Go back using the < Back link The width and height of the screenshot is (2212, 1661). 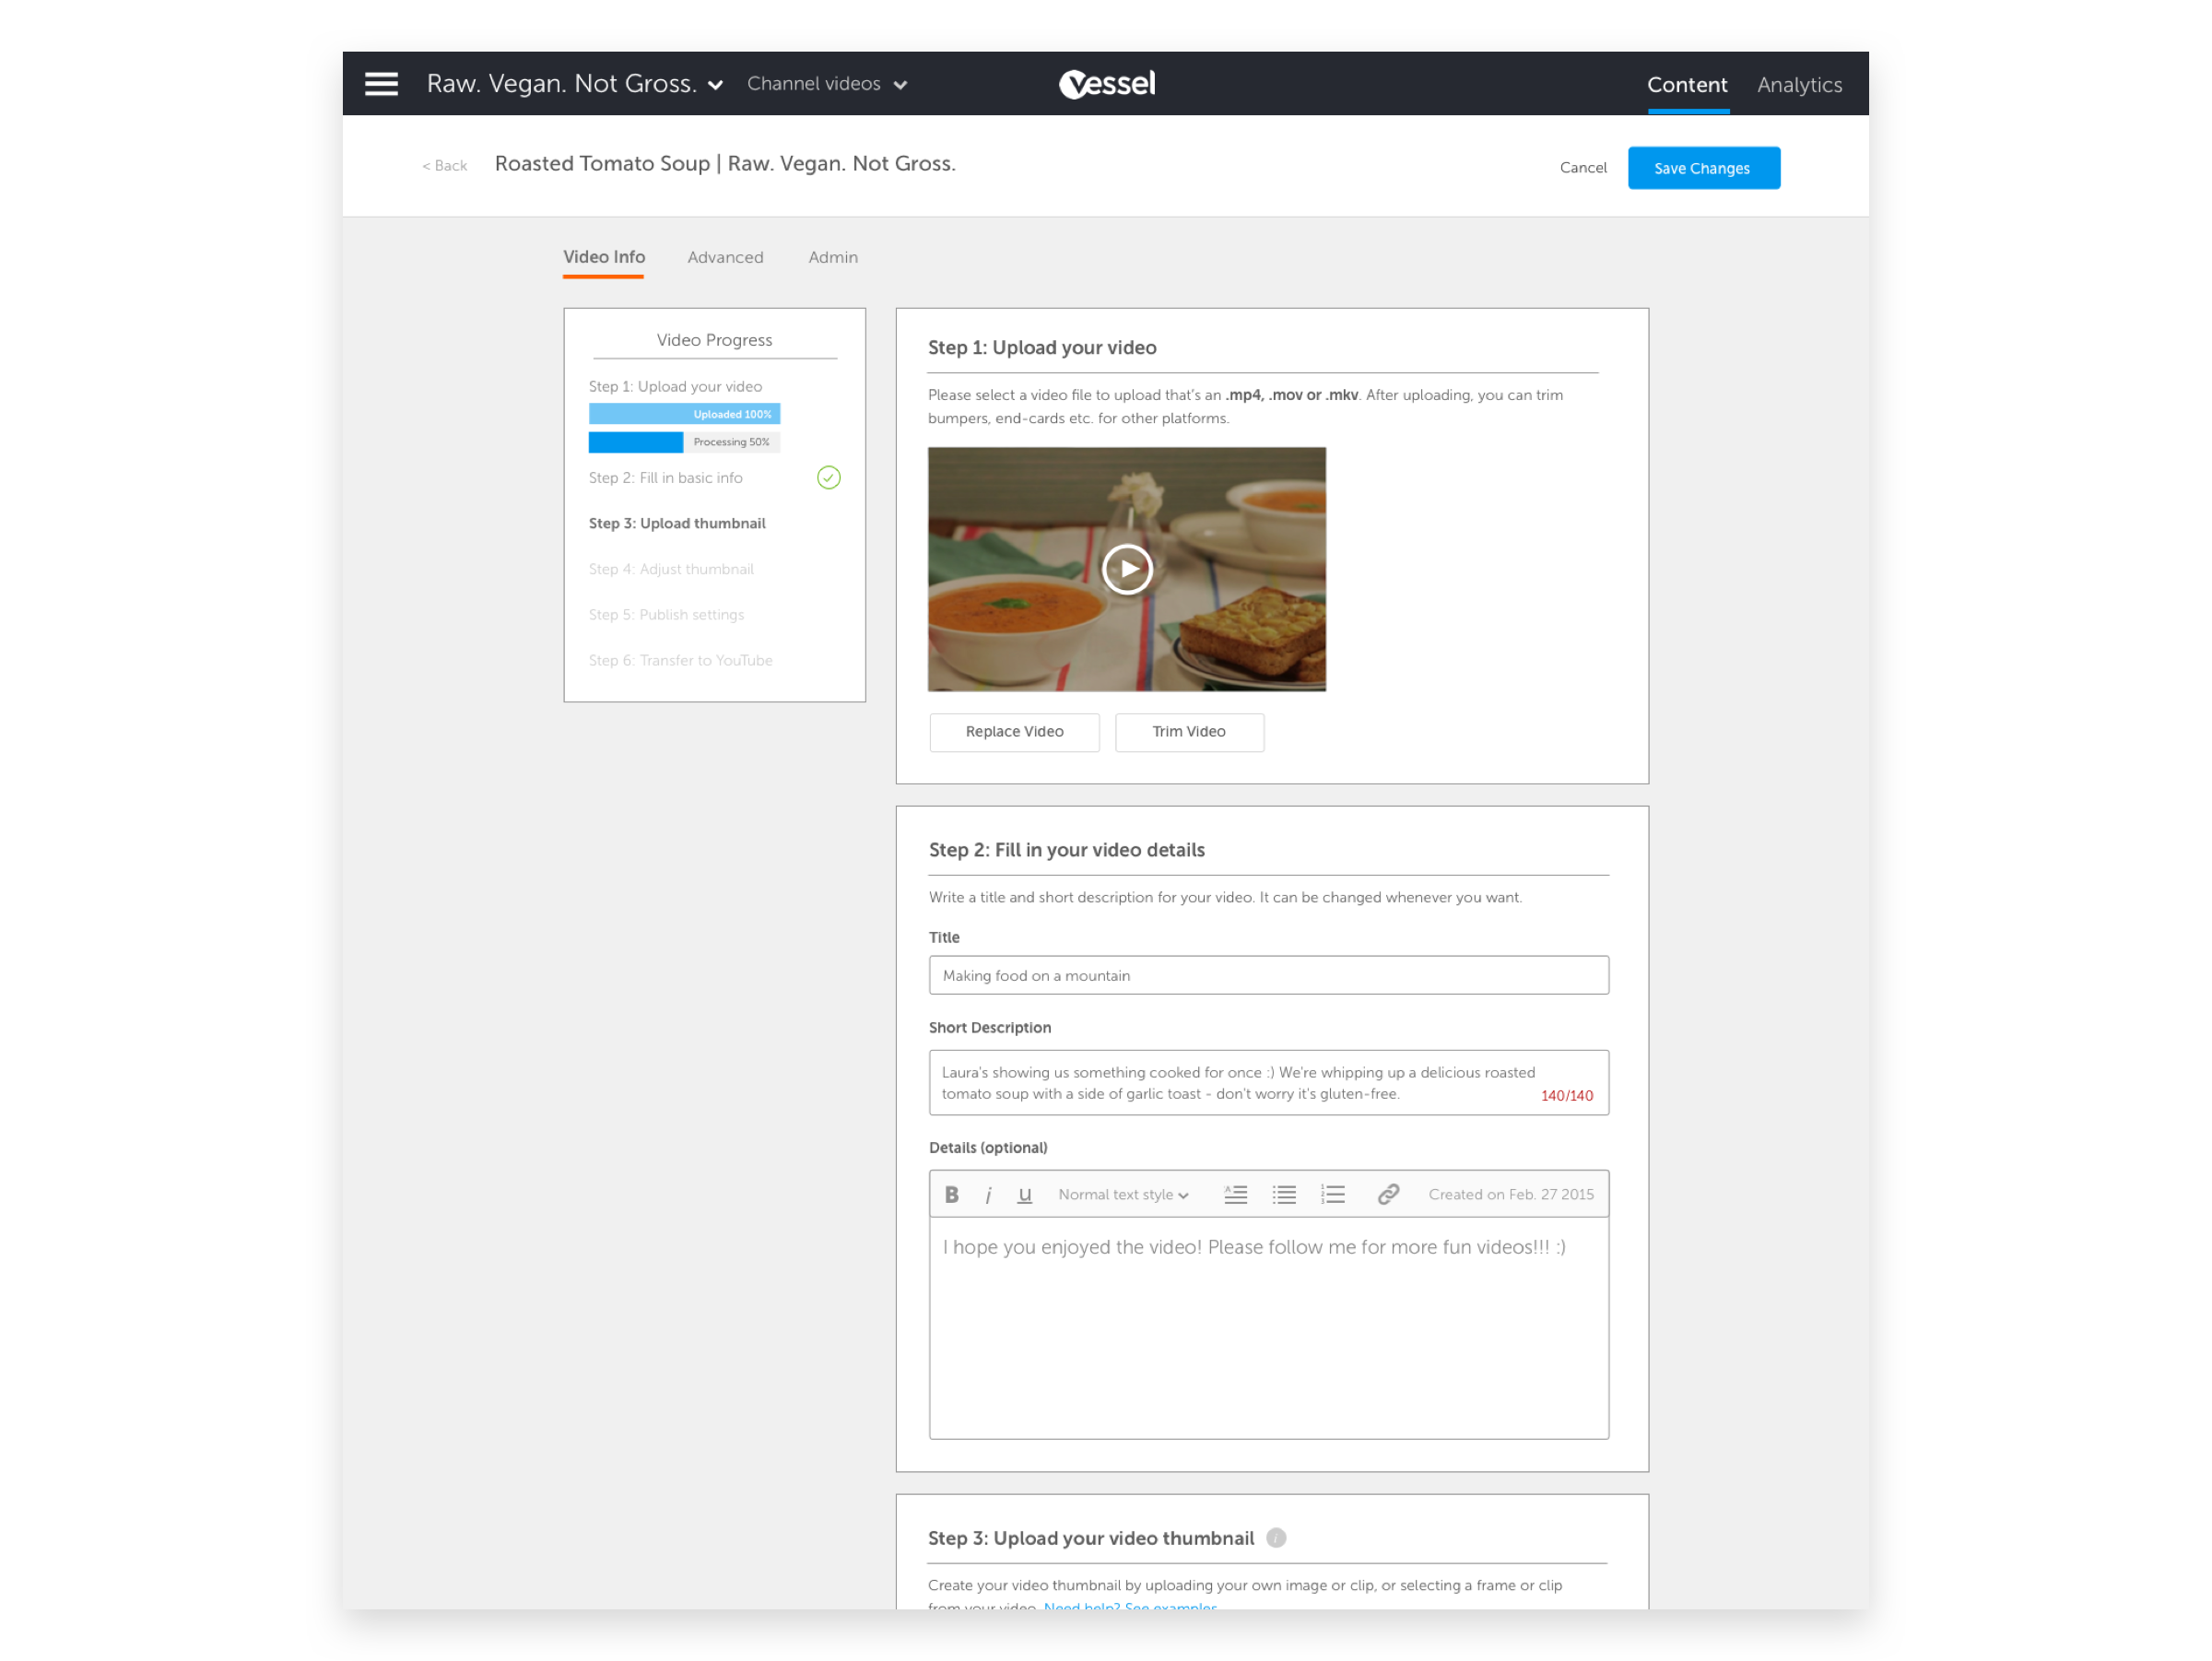445,166
